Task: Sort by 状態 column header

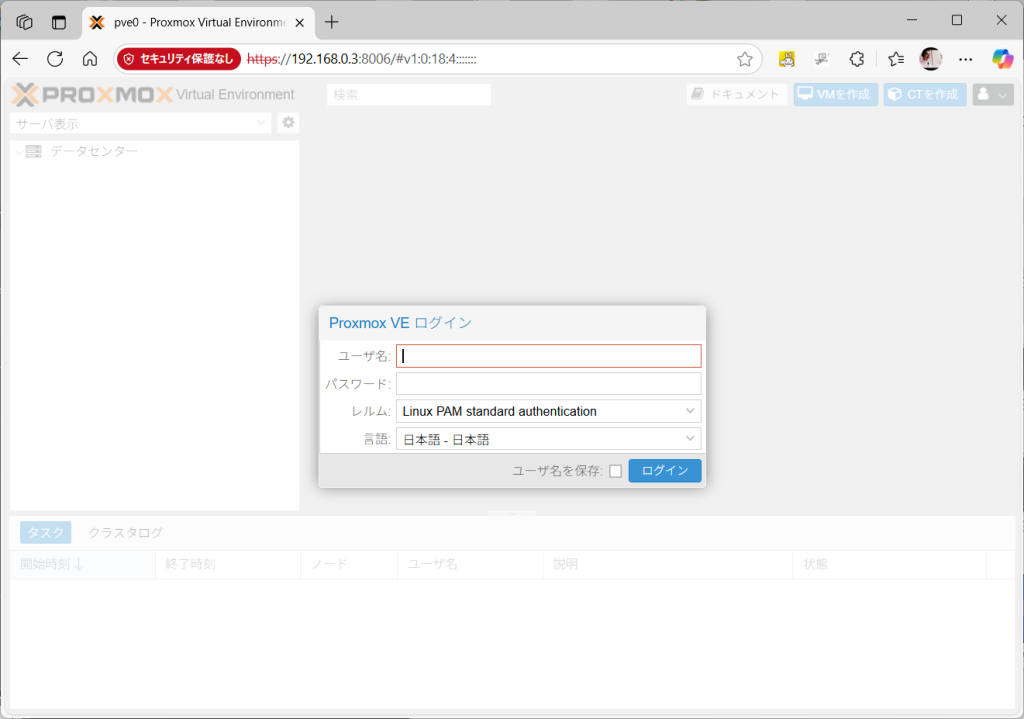Action: tap(889, 564)
